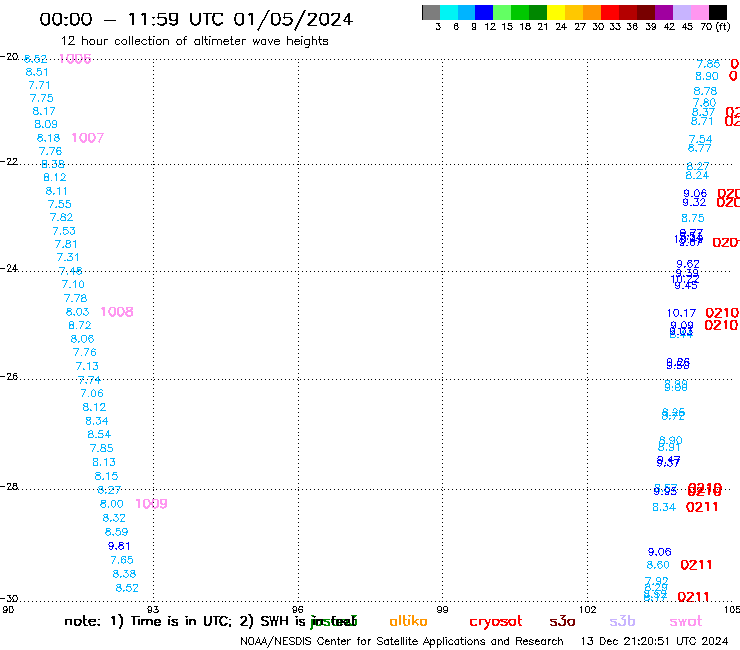The height and width of the screenshot is (650, 740).
Task: Click the yellow swatch above label 24
Action: 556,12
